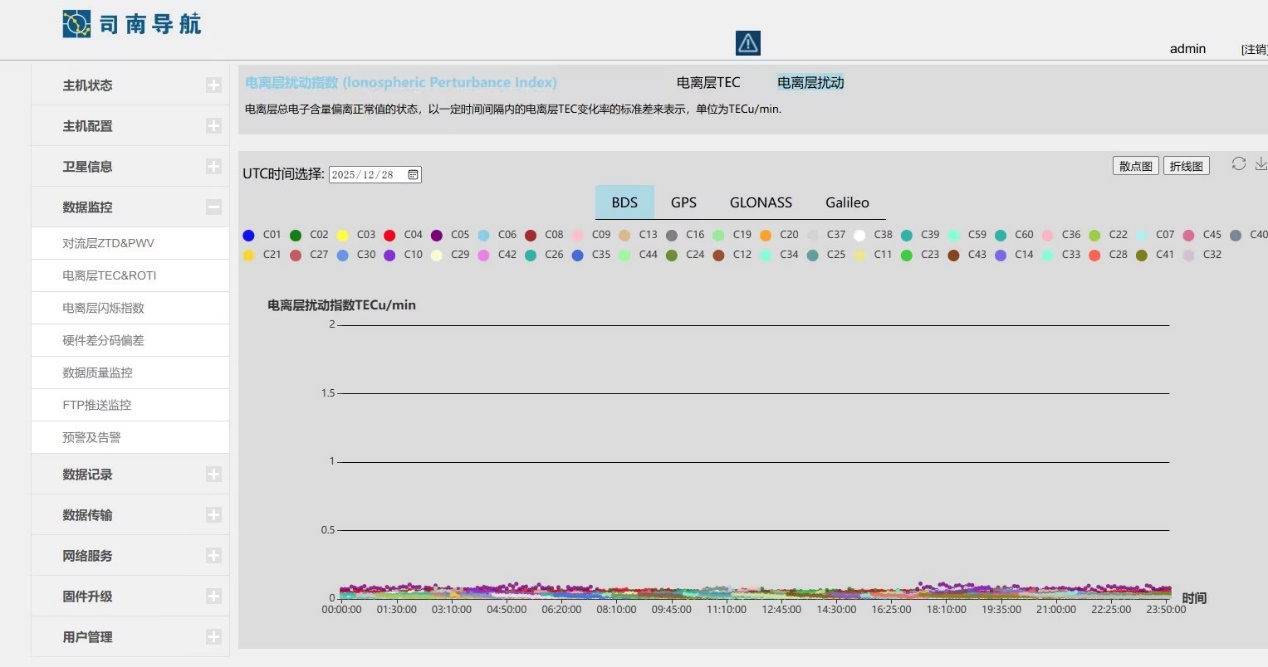This screenshot has height=667, width=1268.
Task: Click the 折线图 line chart button
Action: tap(1186, 166)
